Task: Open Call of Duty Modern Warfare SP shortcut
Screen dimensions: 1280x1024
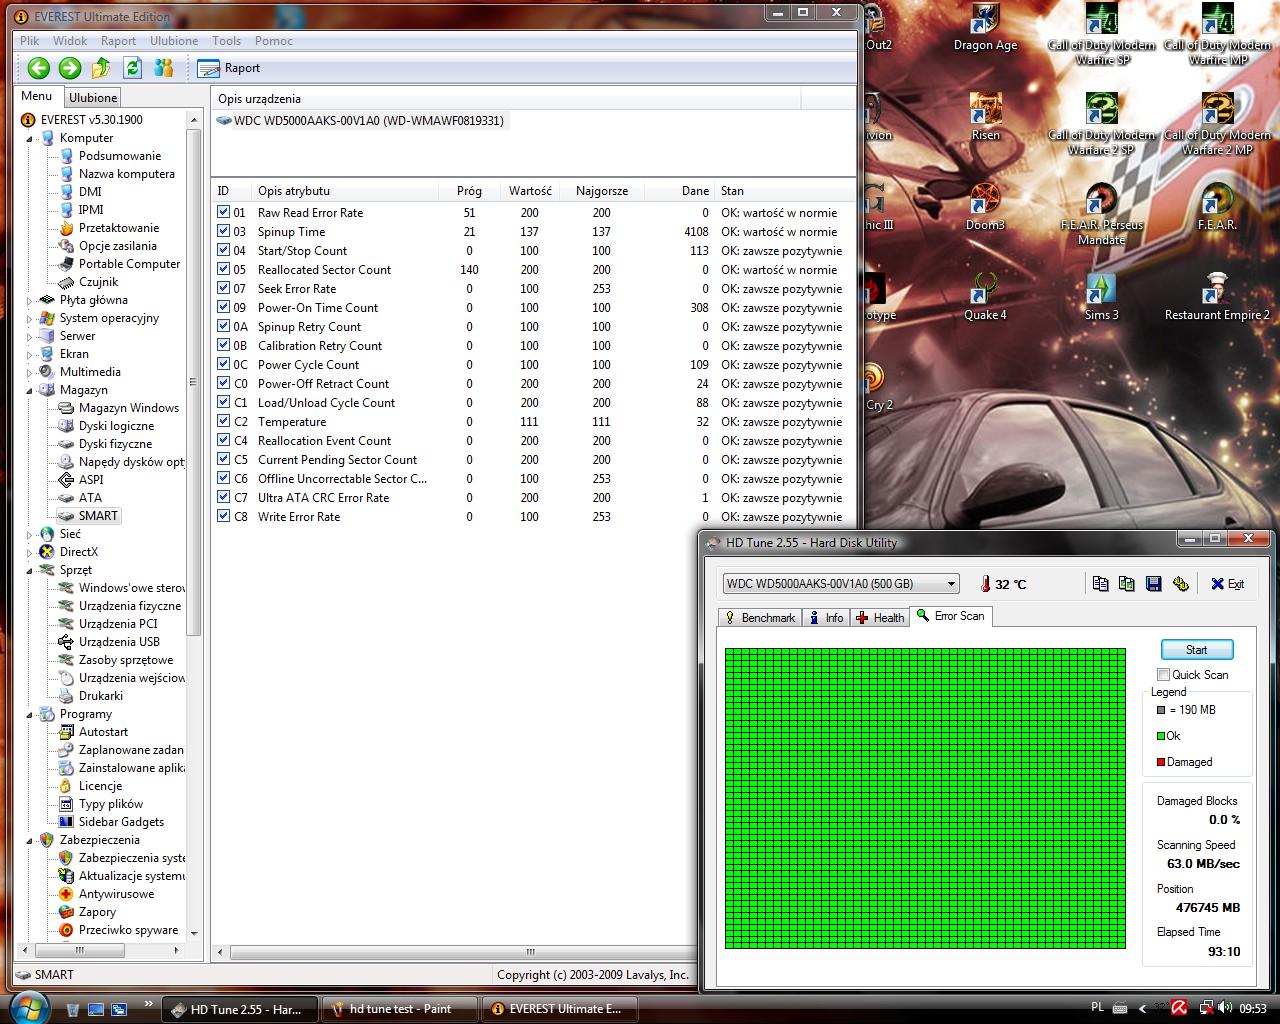Action: point(1101,35)
